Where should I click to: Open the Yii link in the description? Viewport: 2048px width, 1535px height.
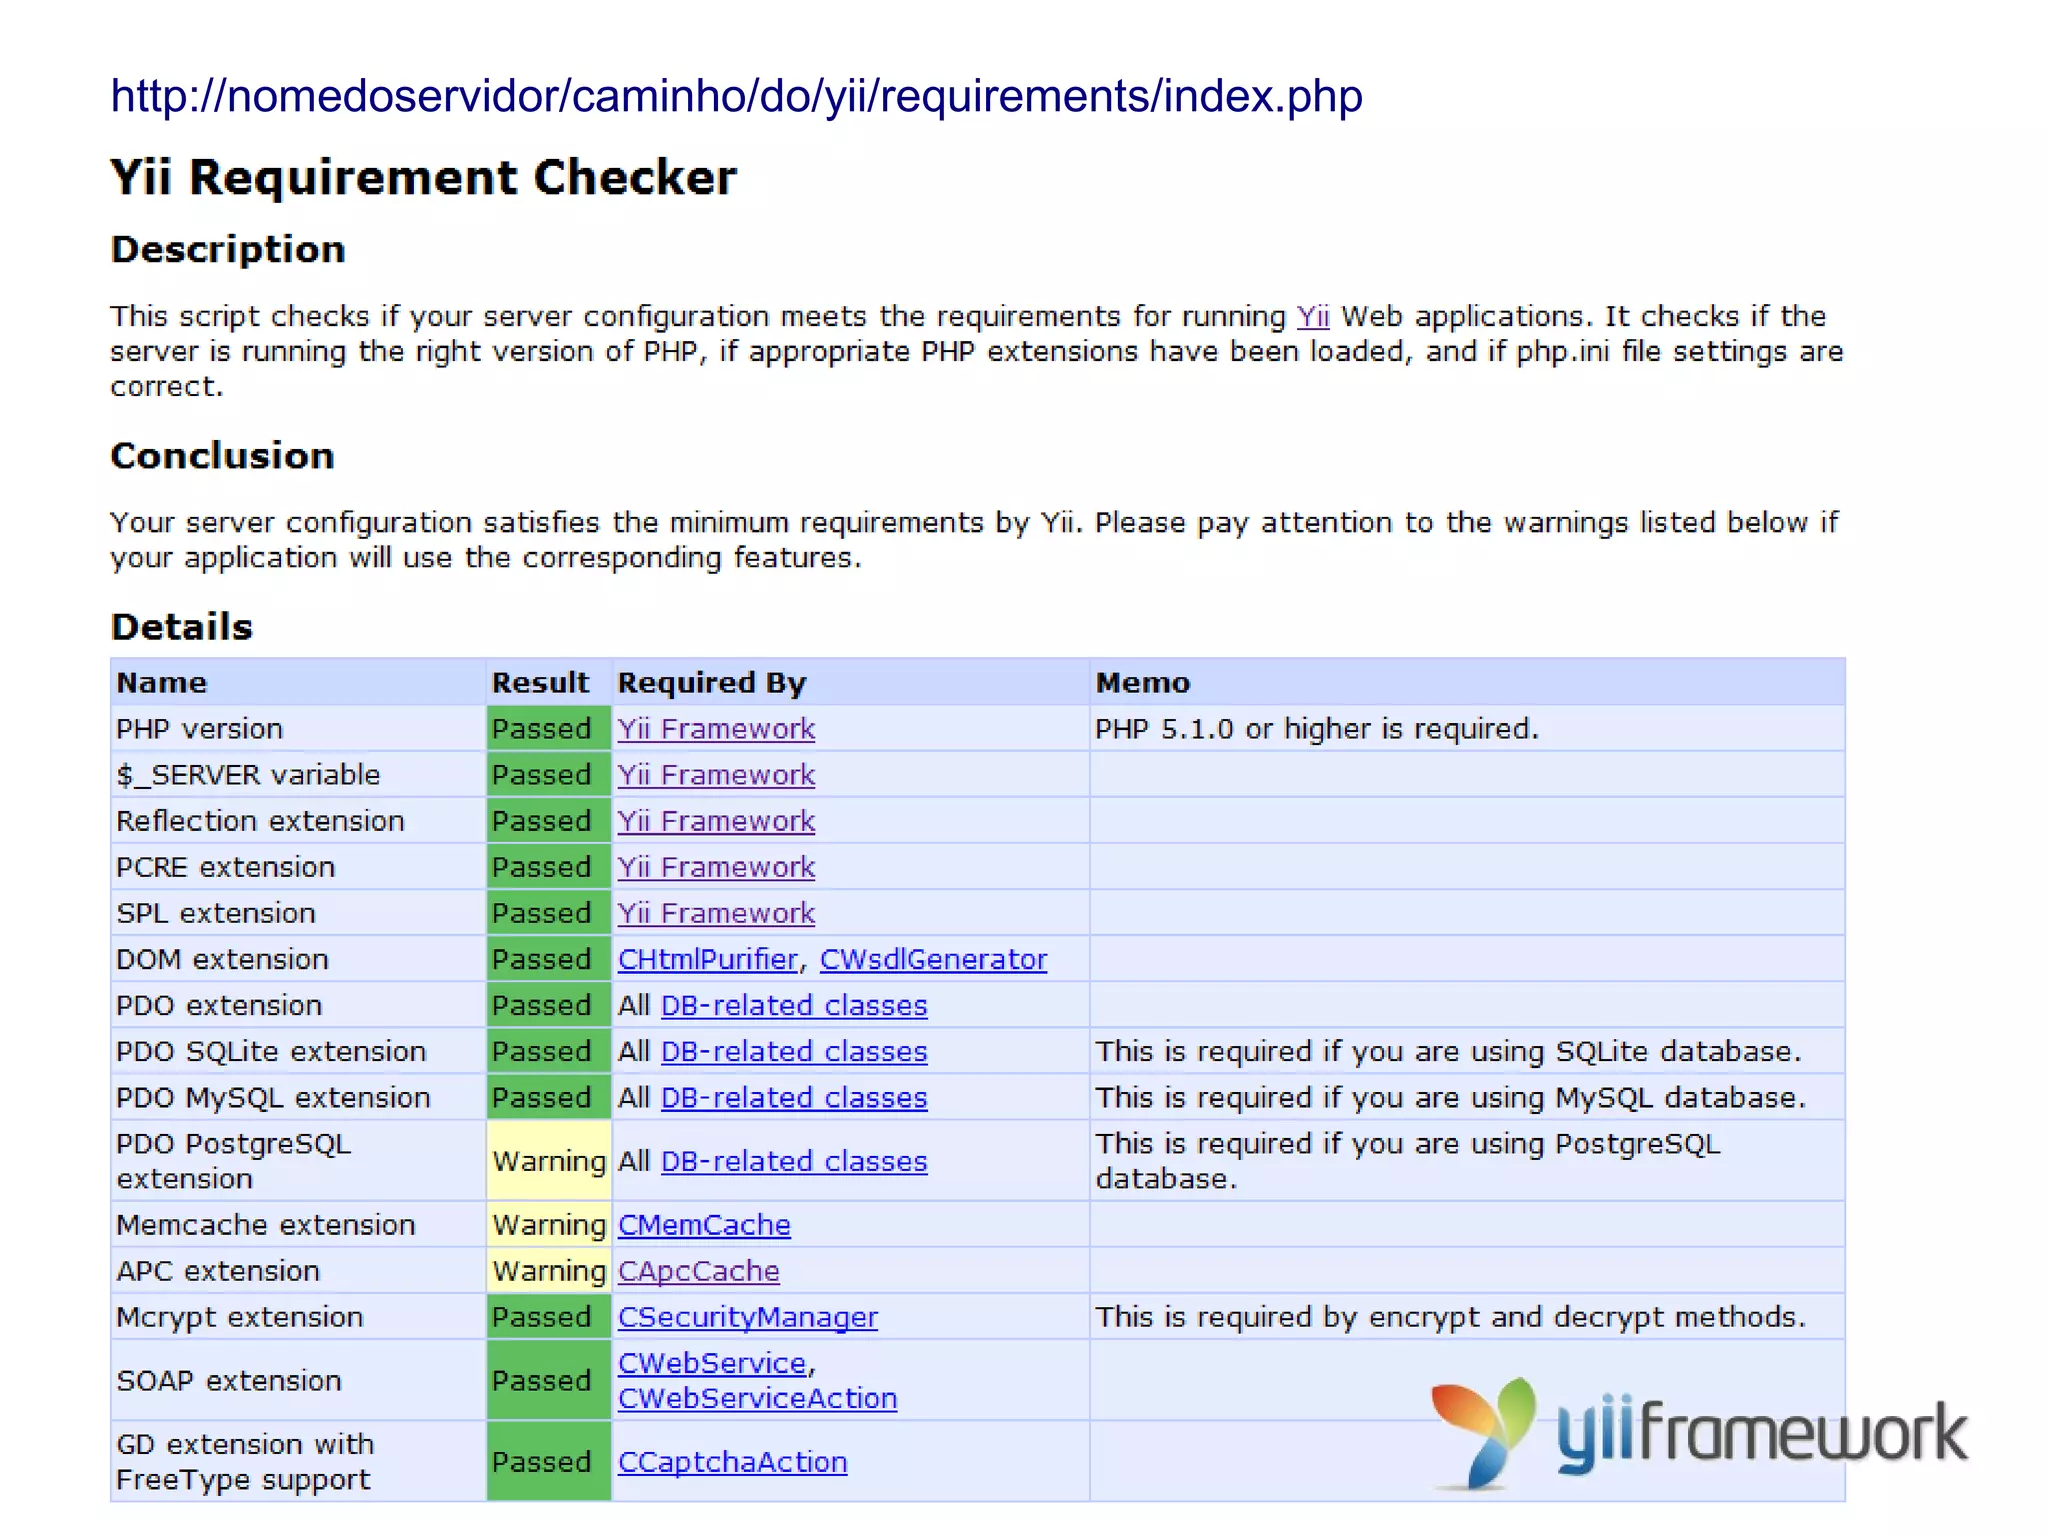pos(1312,317)
